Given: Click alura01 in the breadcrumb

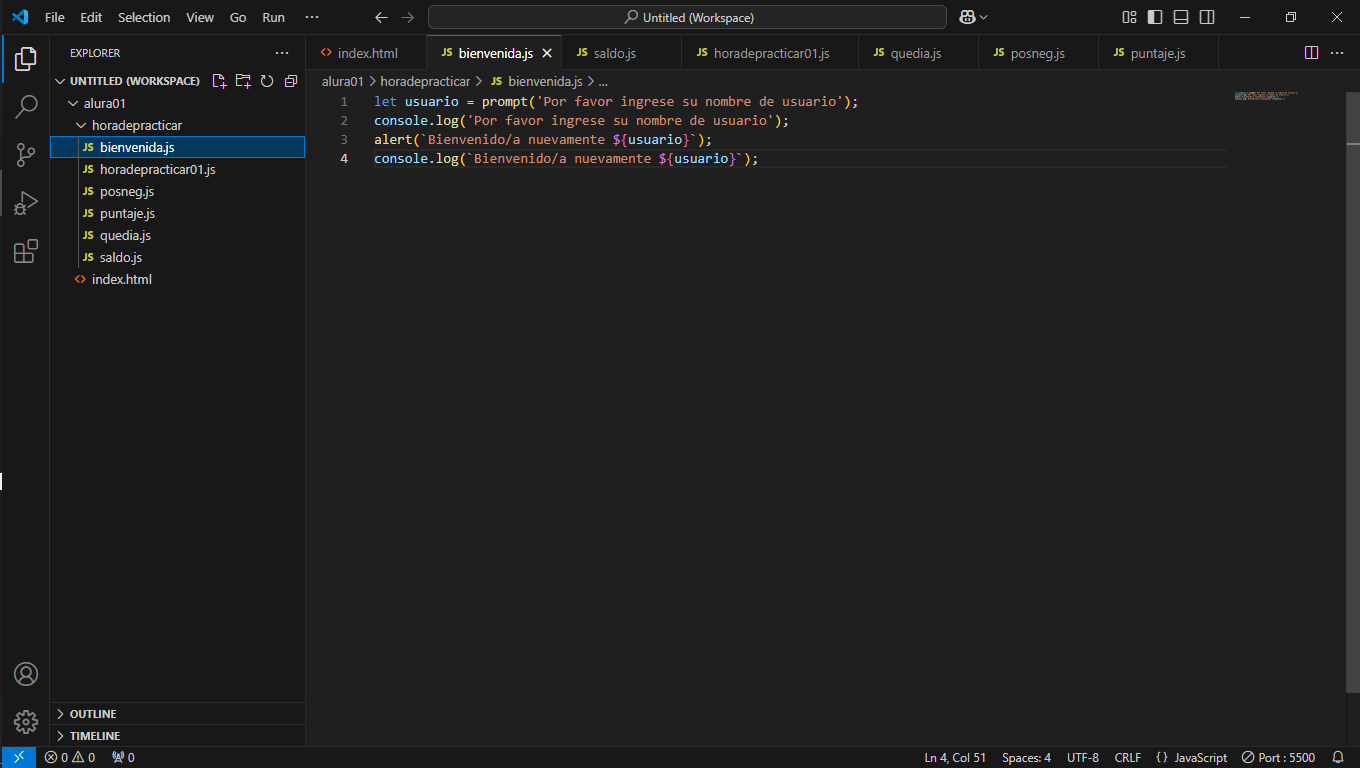Looking at the screenshot, I should coord(343,81).
